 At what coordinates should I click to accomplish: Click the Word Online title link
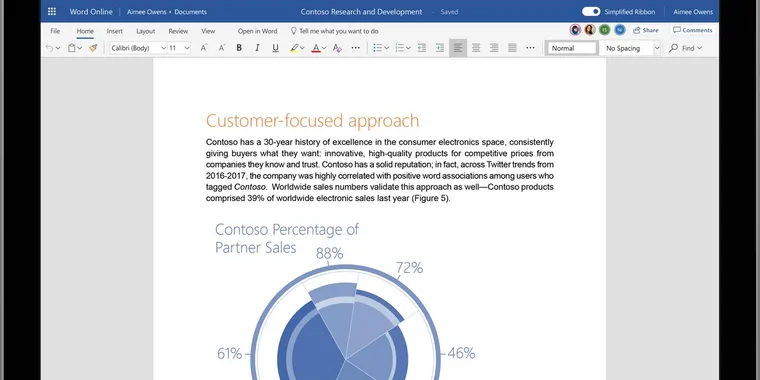(91, 12)
